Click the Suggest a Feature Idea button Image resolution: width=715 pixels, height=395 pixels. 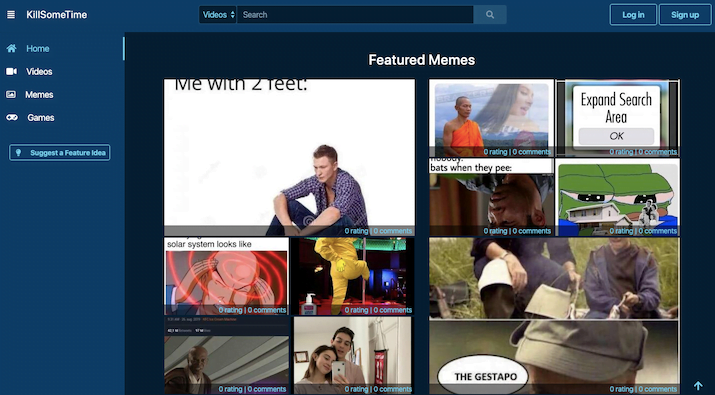[60, 153]
